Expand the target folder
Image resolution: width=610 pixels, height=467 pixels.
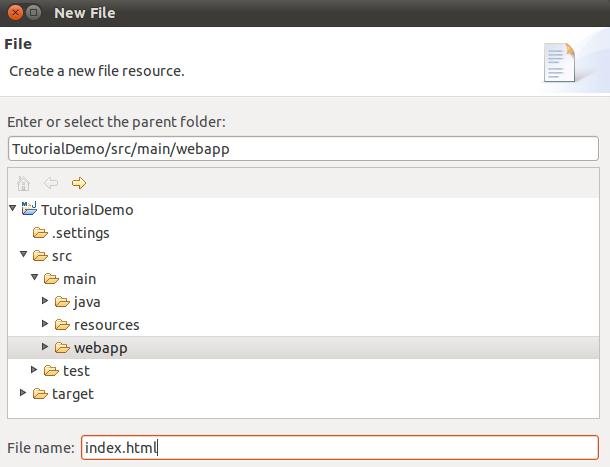click(23, 392)
